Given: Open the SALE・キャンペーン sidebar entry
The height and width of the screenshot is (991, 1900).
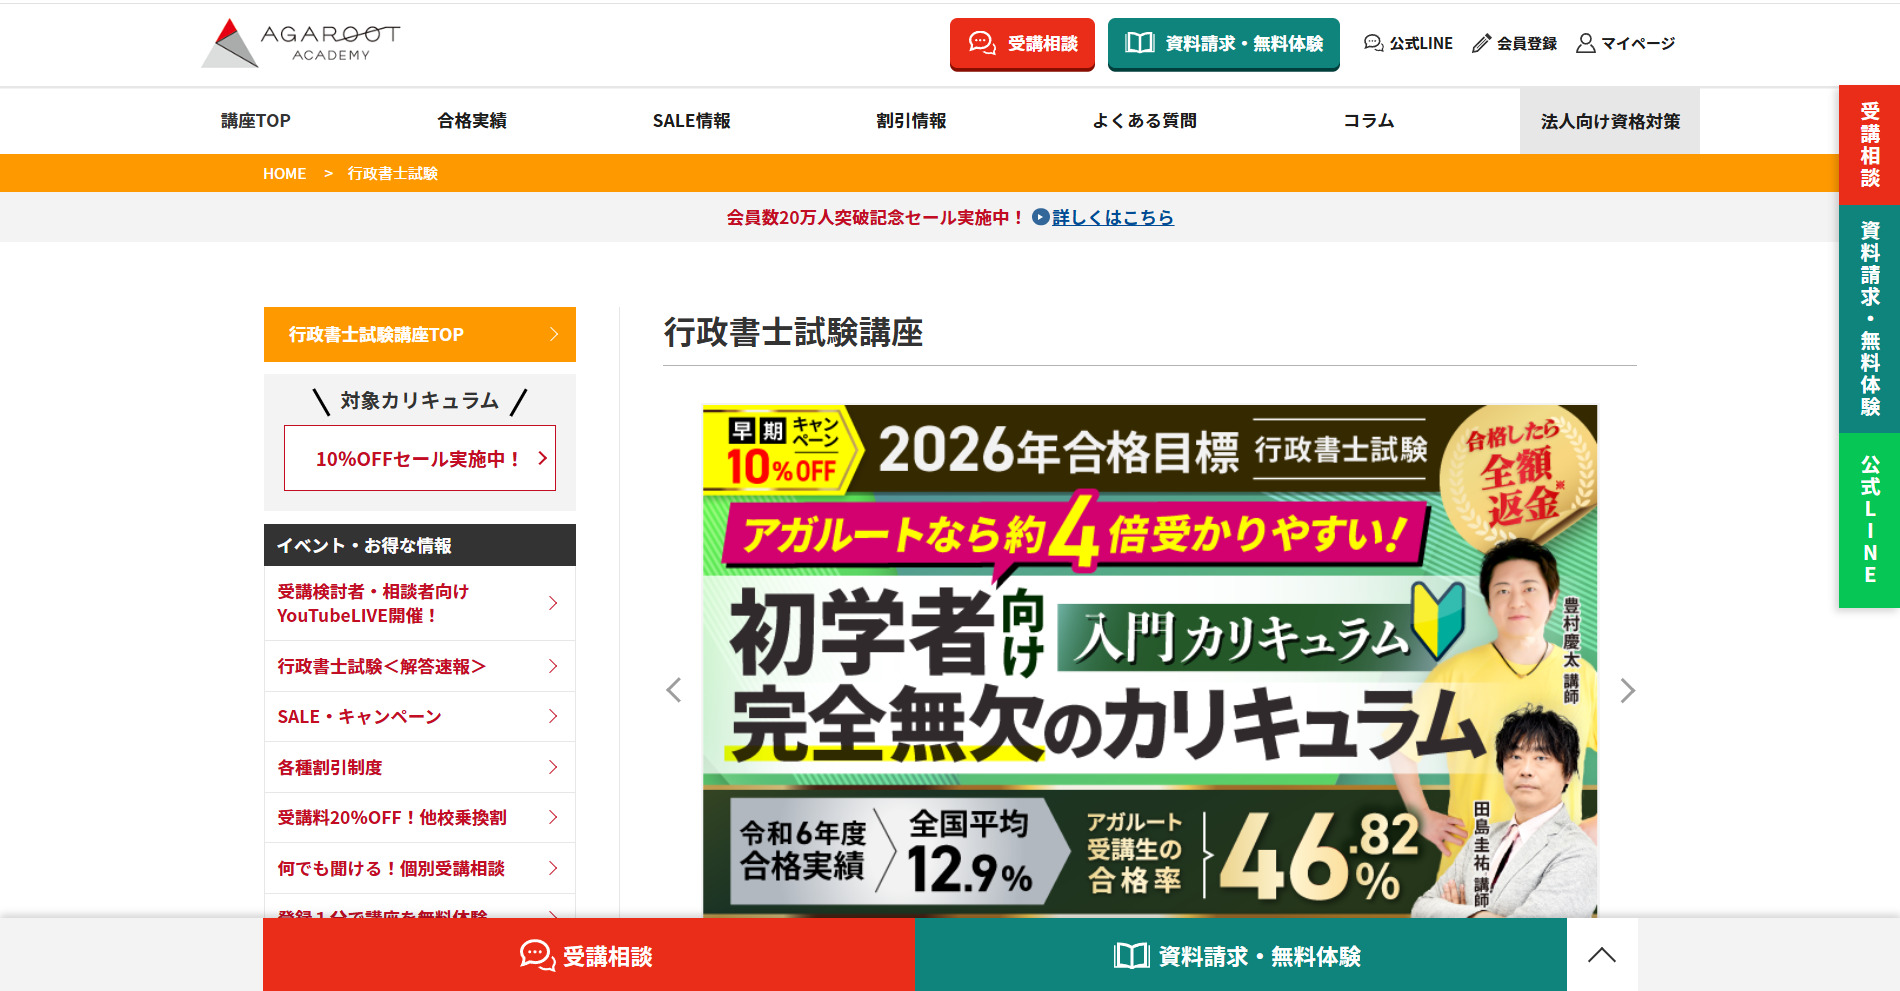Looking at the screenshot, I should (420, 716).
